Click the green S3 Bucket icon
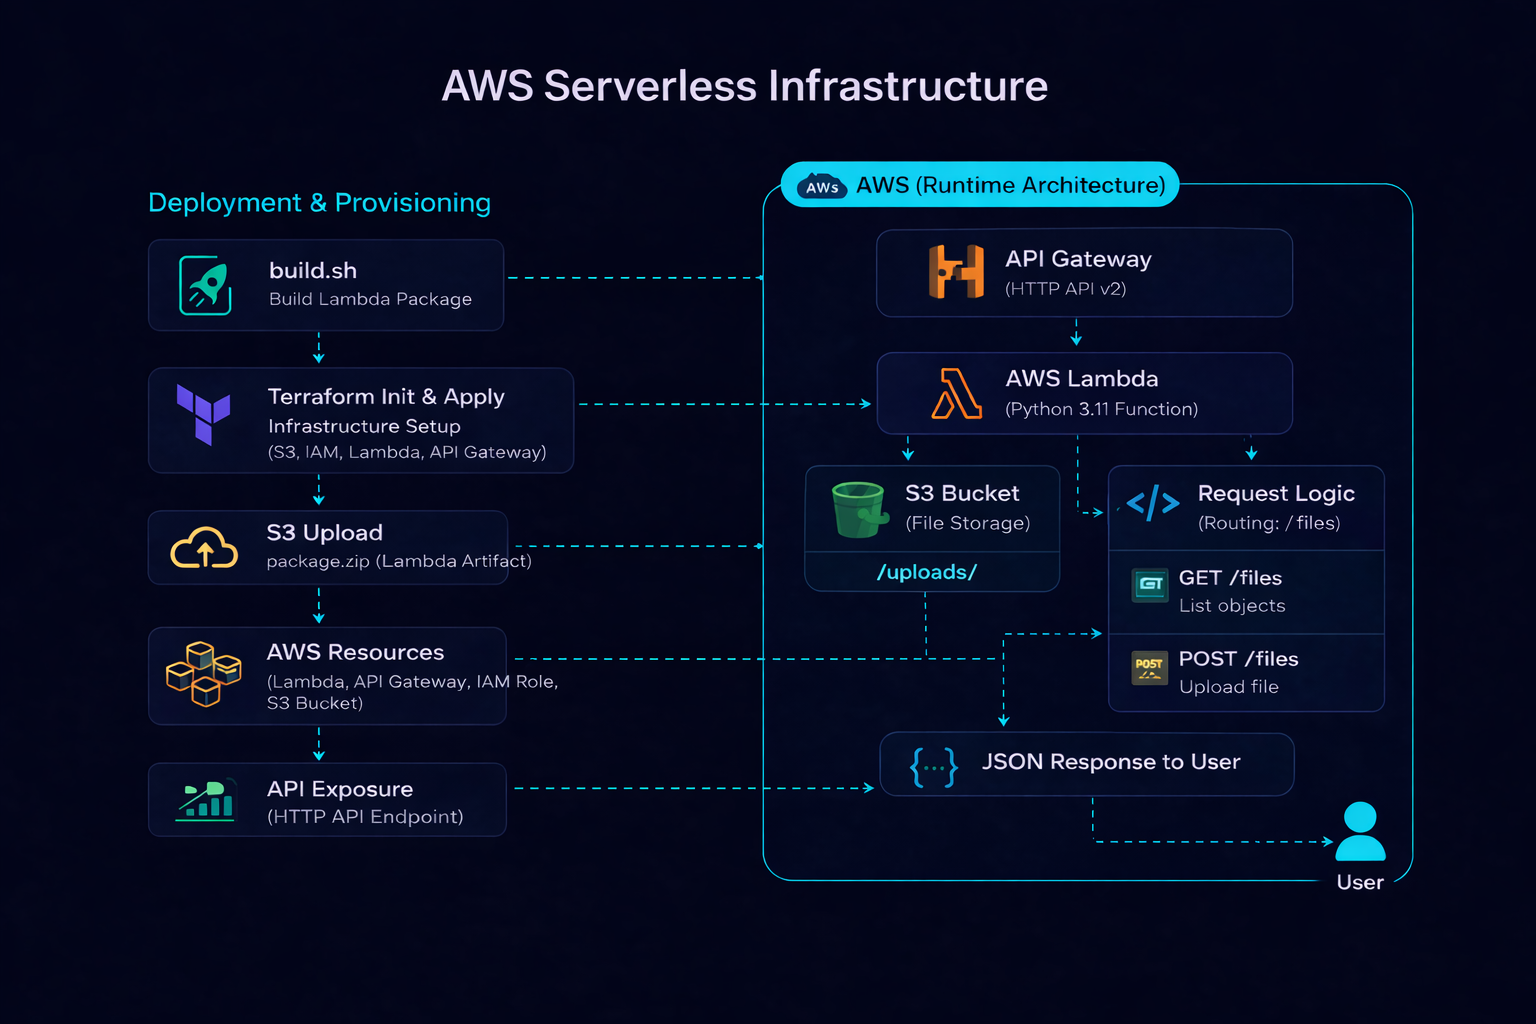 [x=859, y=509]
